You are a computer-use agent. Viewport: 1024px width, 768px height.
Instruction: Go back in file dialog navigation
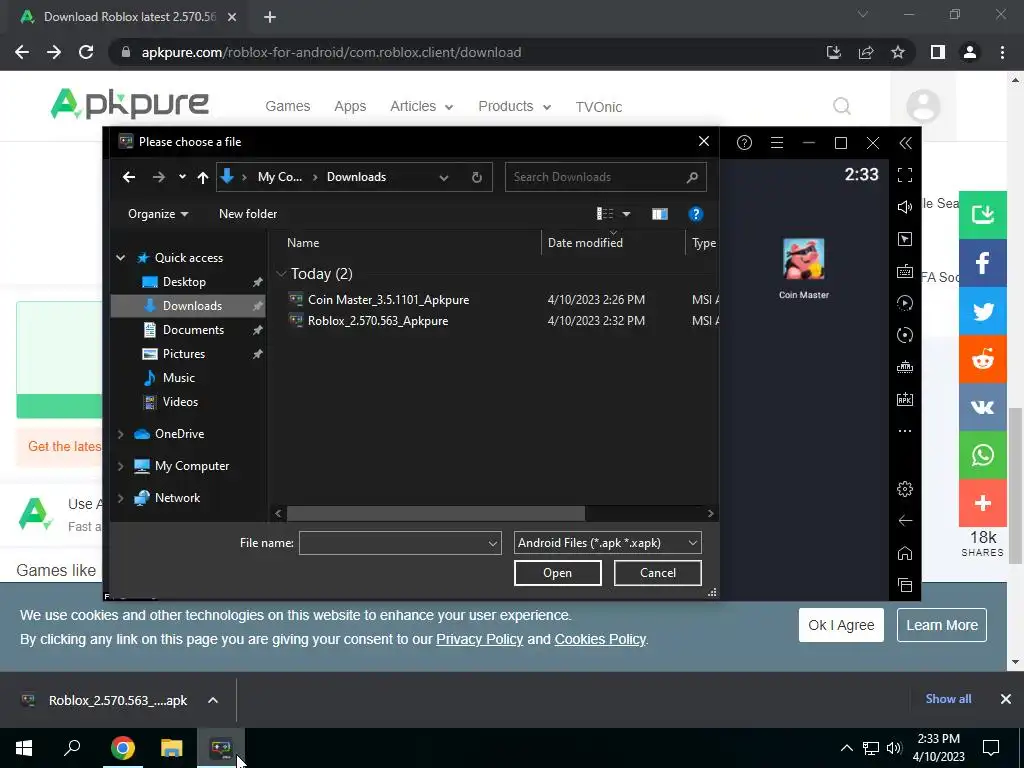(129, 177)
